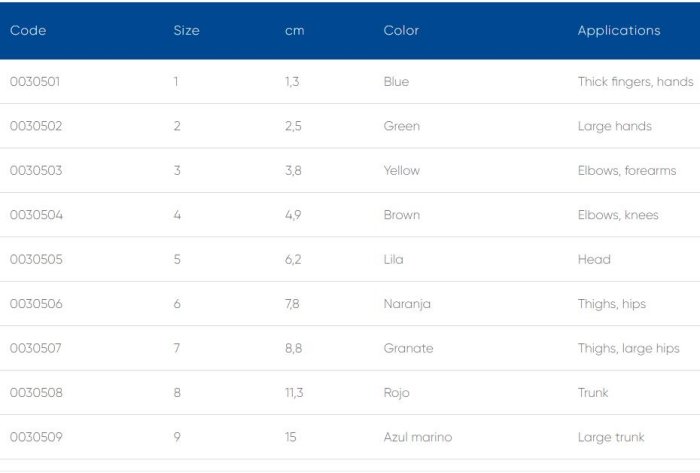Click the code 0030509 cell

point(36,437)
